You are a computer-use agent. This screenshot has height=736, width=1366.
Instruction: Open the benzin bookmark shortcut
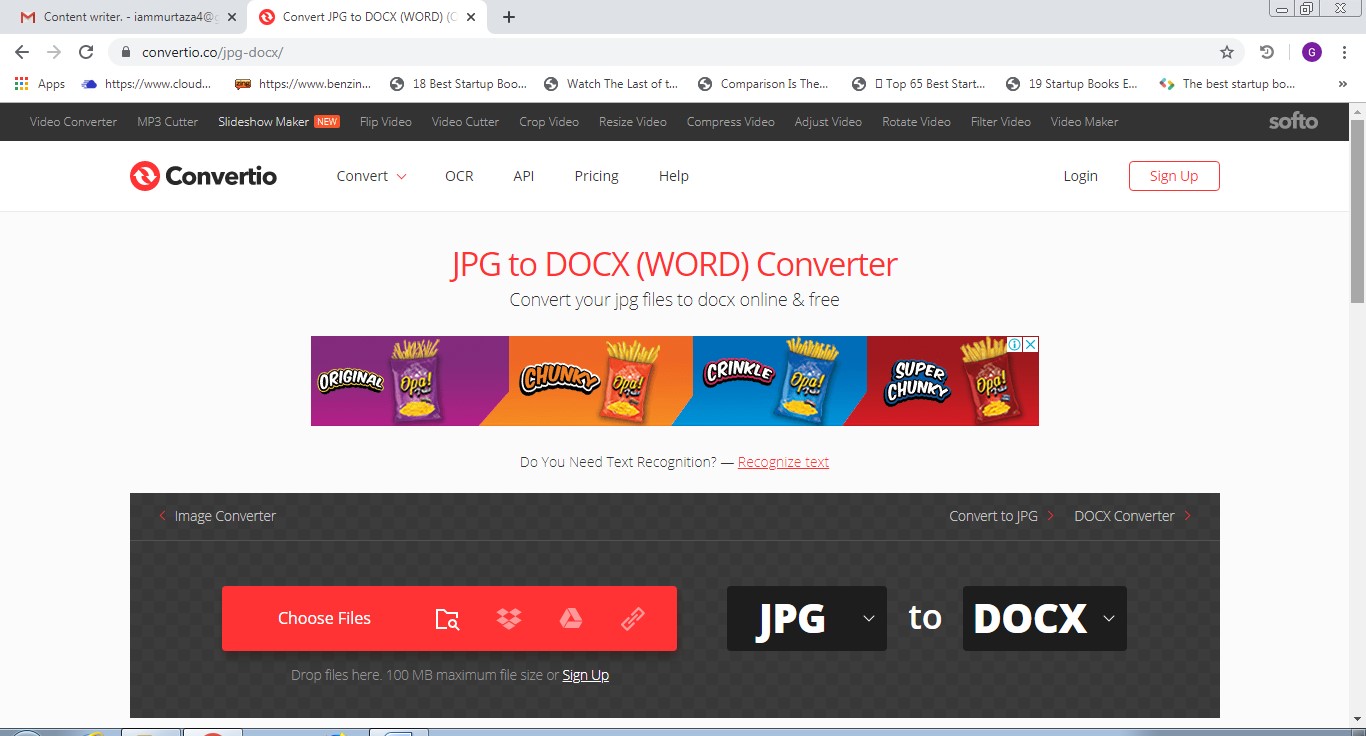303,84
